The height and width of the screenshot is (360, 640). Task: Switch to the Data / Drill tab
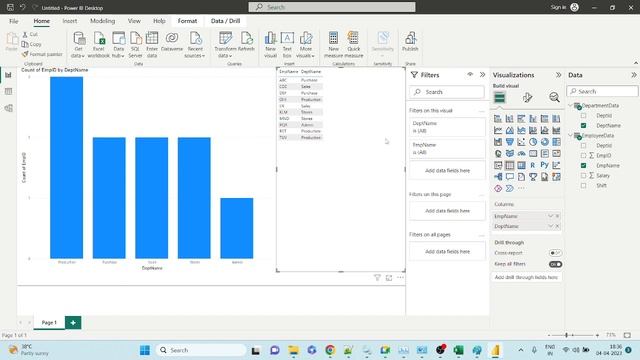(x=225, y=21)
